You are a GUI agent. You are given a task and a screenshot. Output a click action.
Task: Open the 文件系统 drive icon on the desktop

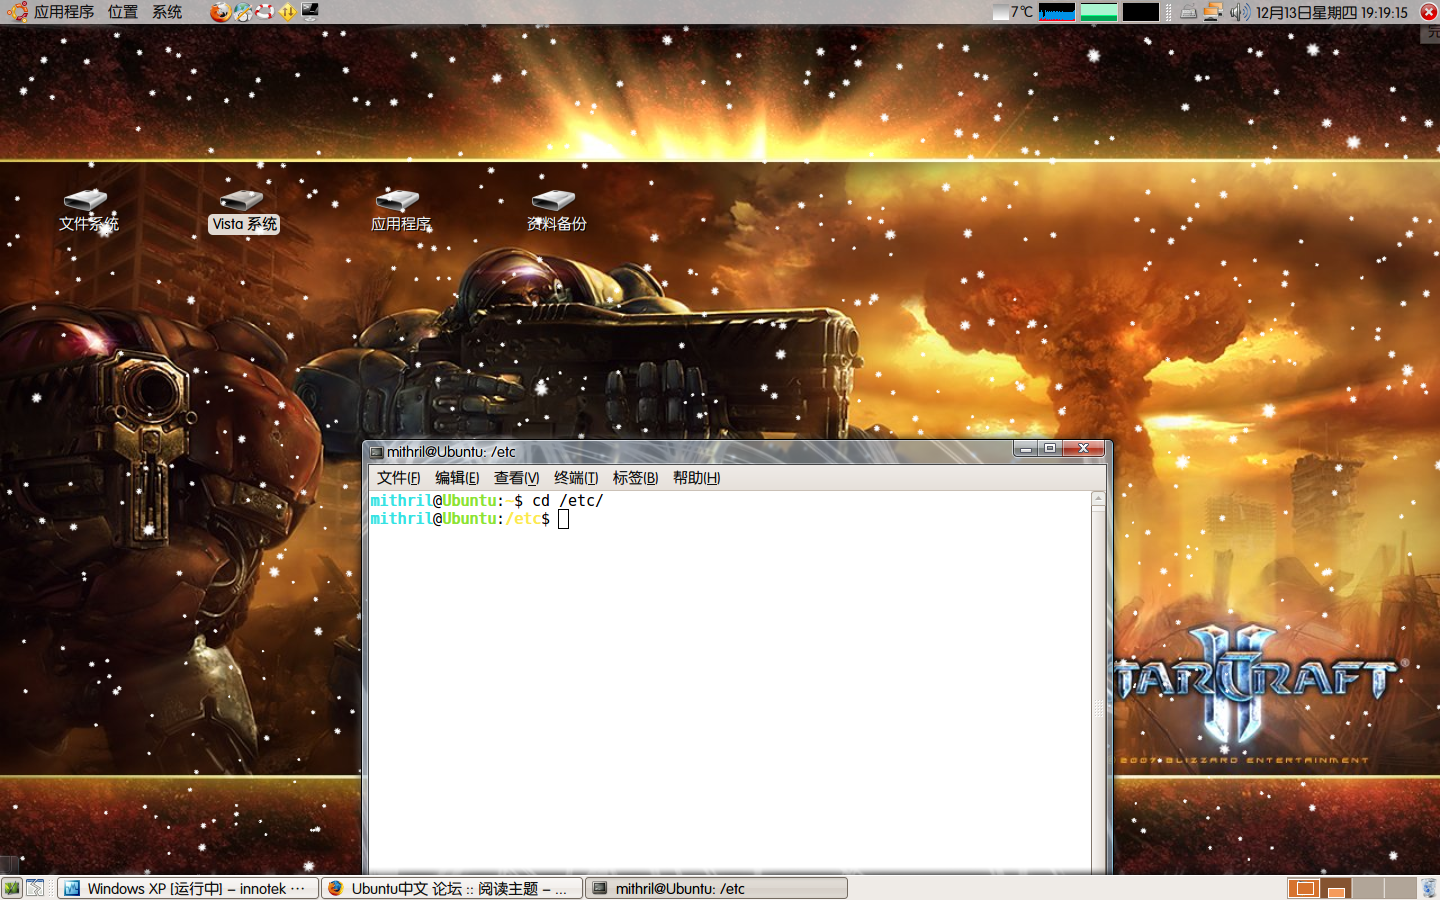click(88, 211)
